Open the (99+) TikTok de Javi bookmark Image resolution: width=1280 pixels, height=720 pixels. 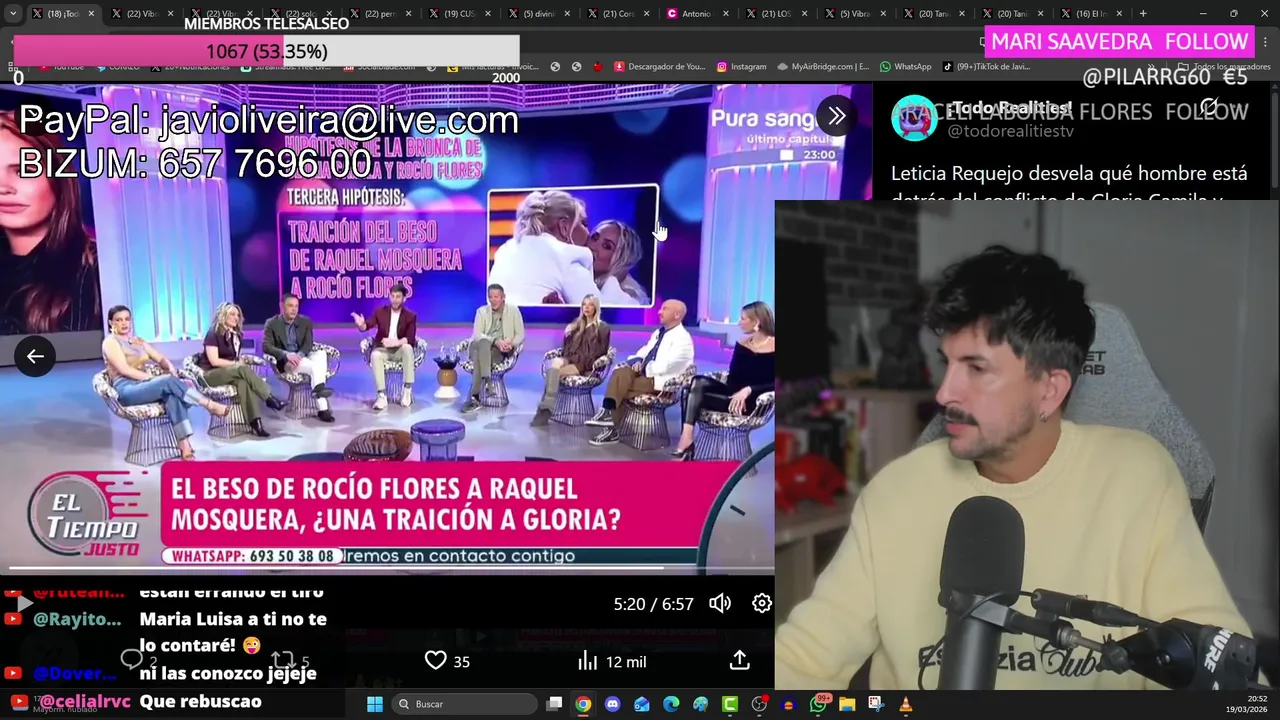coord(986,67)
